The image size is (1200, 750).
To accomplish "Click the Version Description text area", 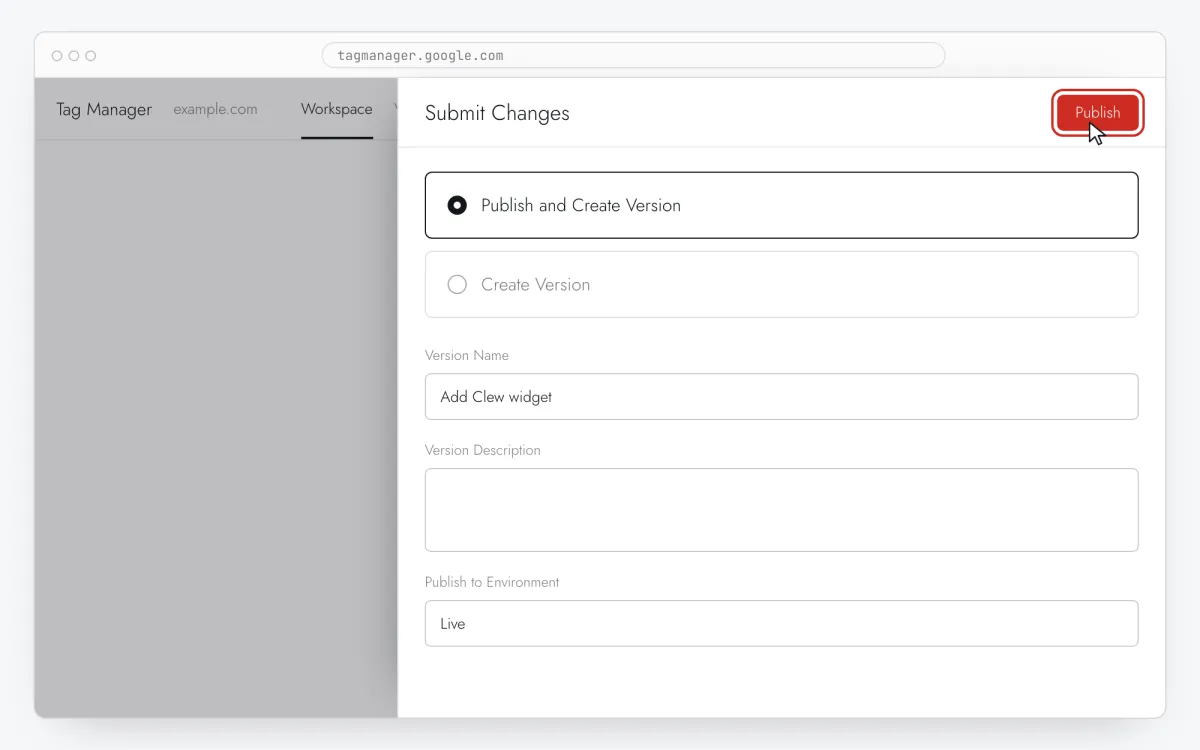I will [x=781, y=510].
